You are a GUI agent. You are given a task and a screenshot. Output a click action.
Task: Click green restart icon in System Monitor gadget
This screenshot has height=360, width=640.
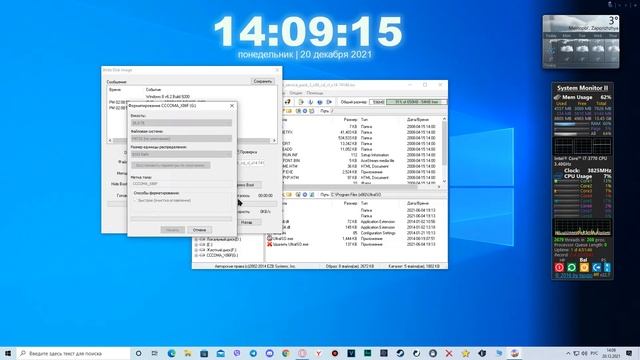click(571, 267)
